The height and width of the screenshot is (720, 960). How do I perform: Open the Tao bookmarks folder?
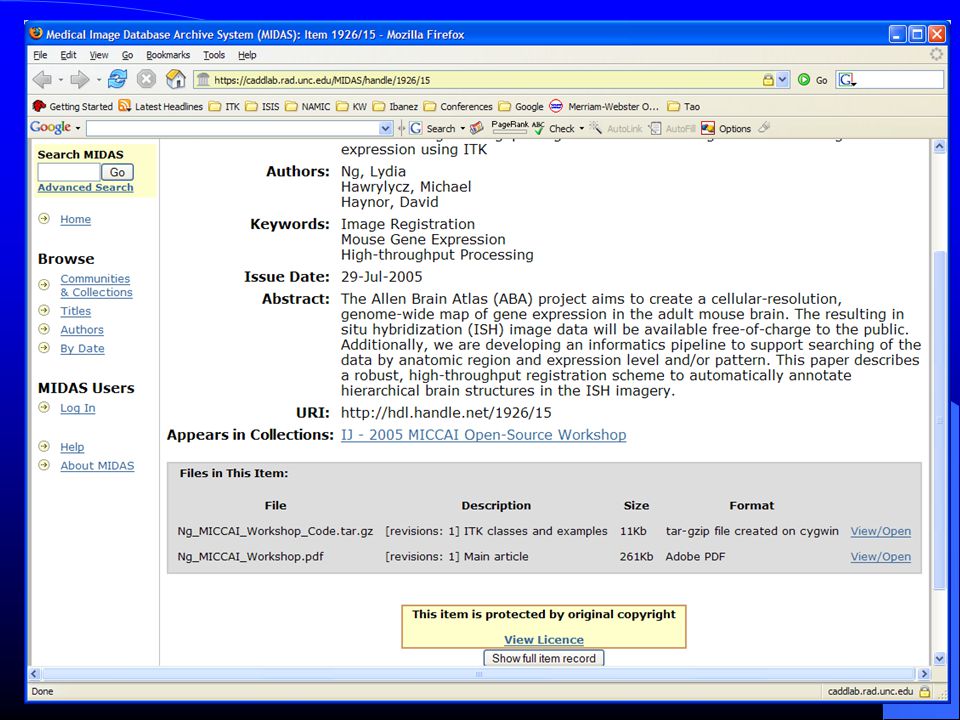(683, 107)
